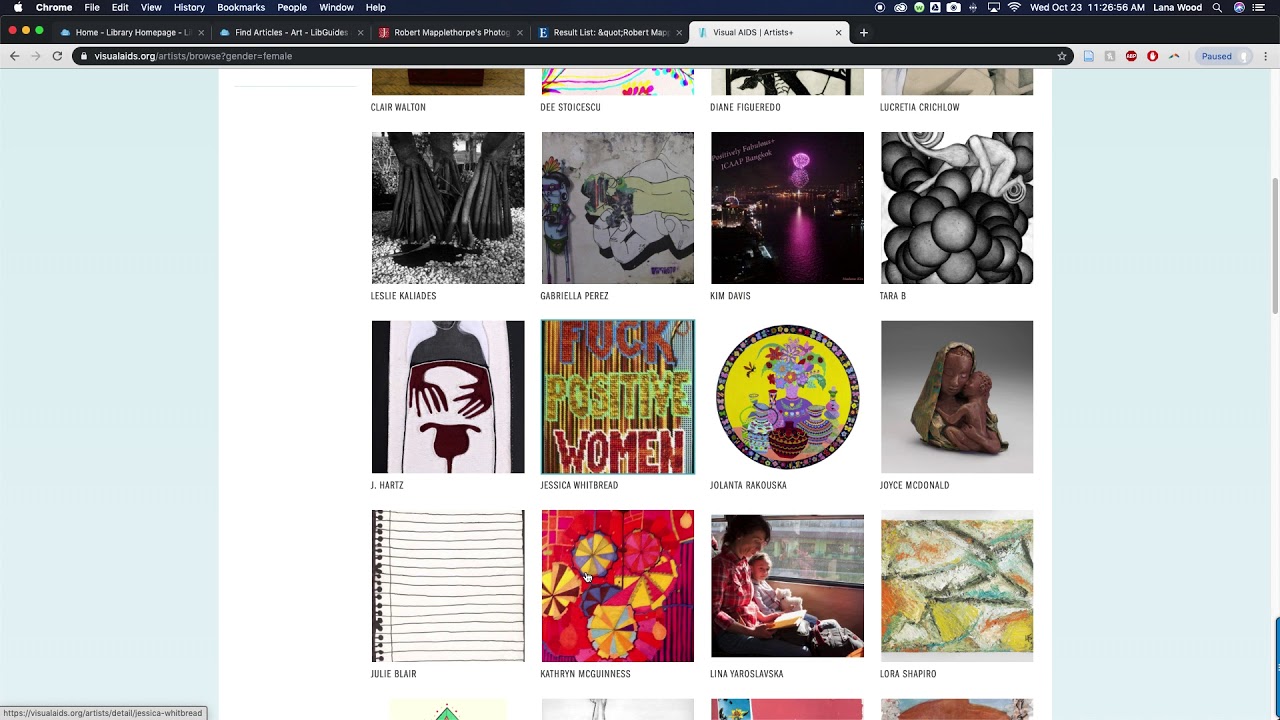1280x720 pixels.
Task: Open Spotlight search magnifier
Action: coord(1217,7)
